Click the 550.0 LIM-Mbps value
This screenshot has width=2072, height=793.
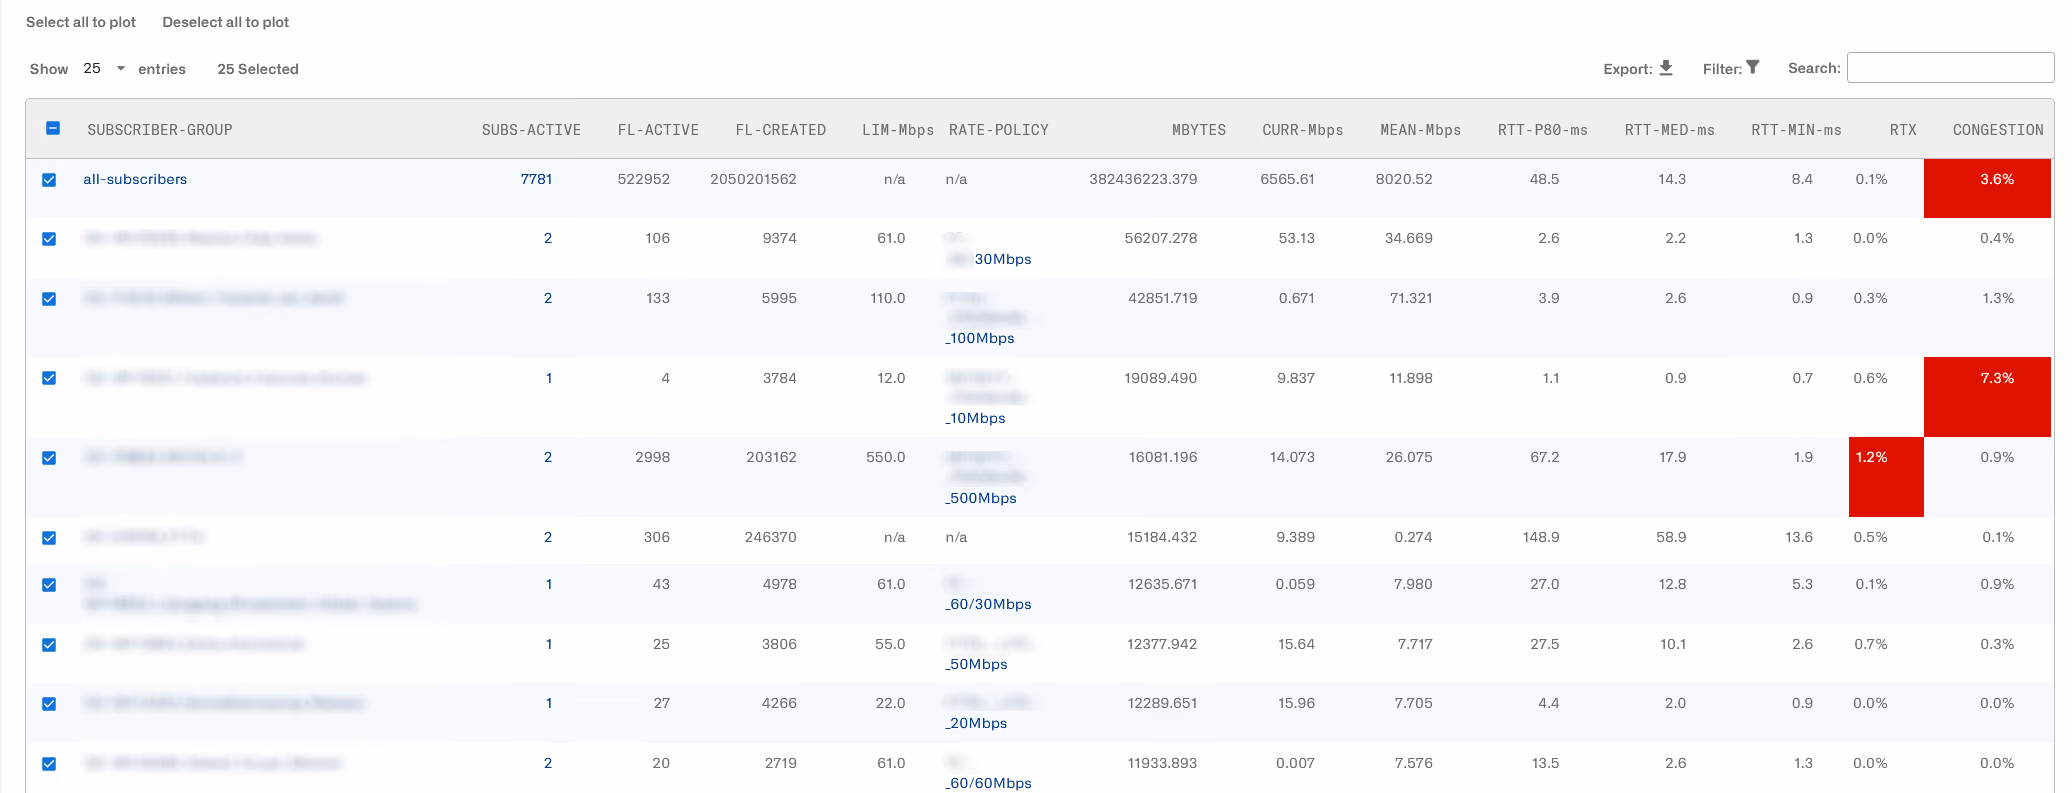tap(885, 457)
